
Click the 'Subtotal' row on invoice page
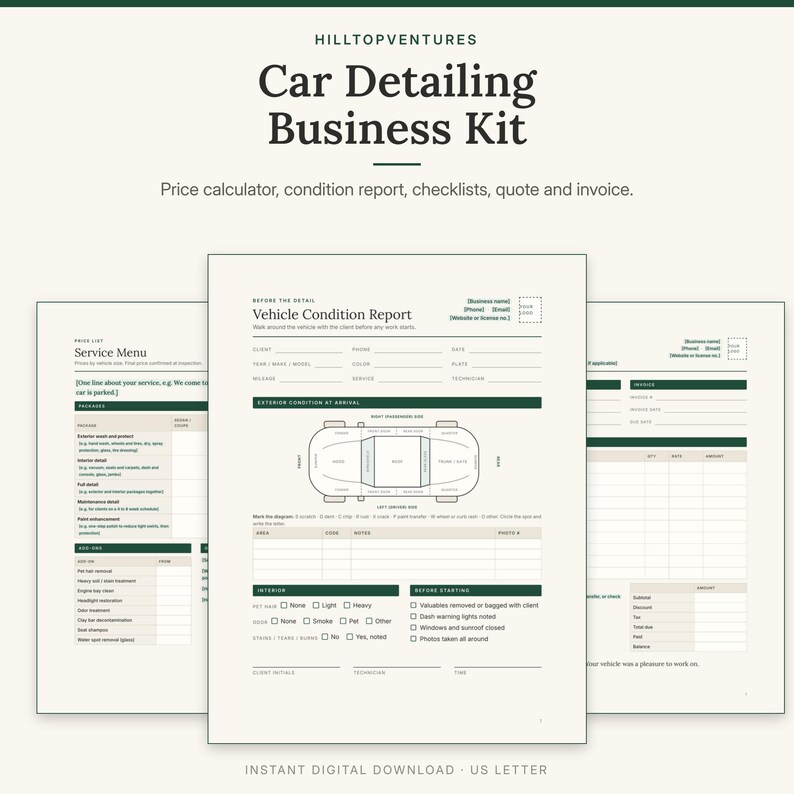tap(688, 598)
